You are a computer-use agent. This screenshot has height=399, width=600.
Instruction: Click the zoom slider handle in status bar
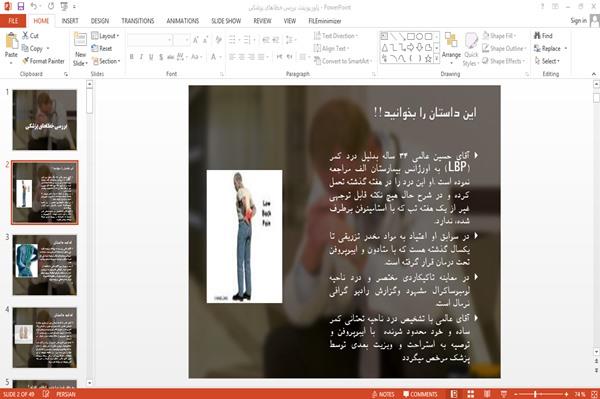[535, 394]
